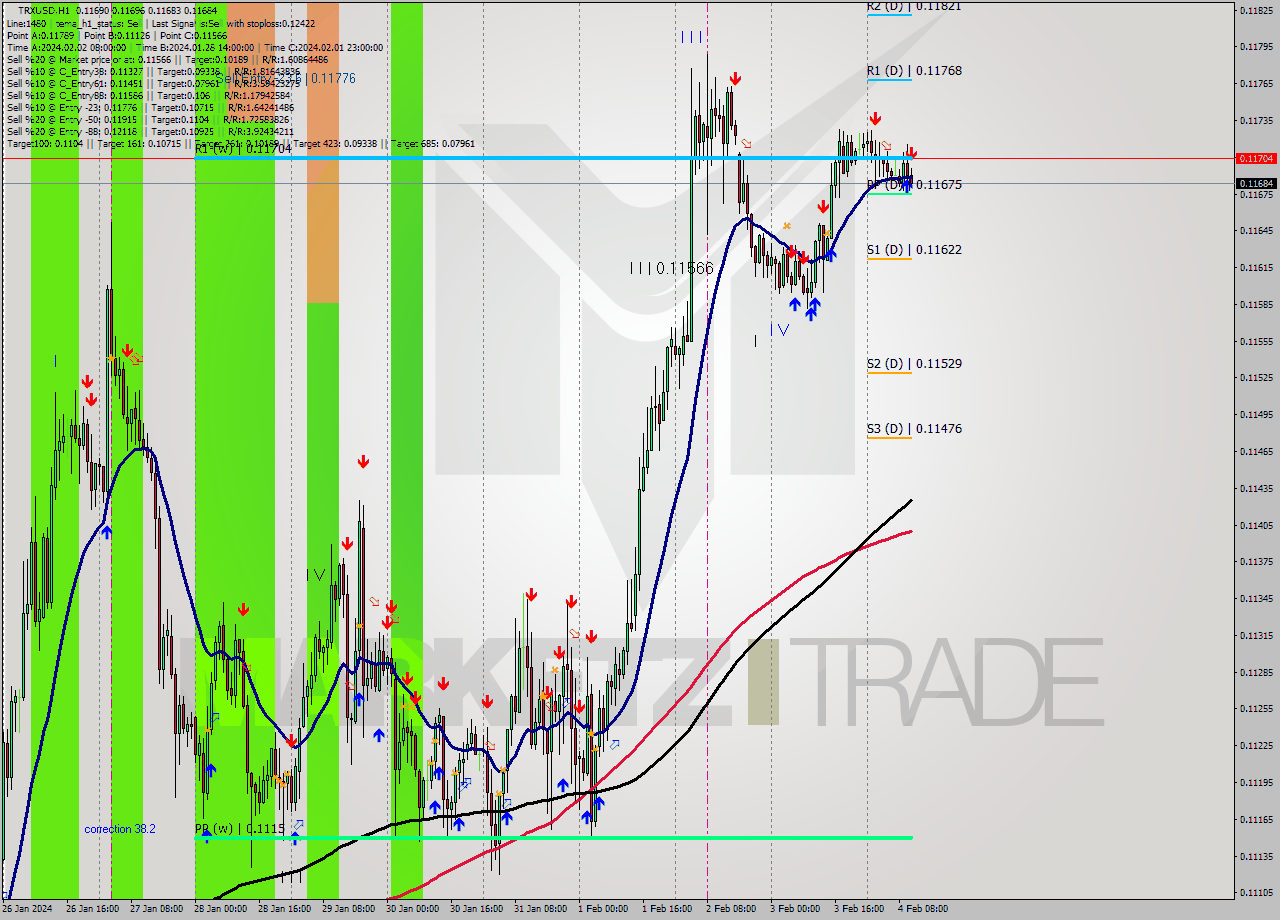The width and height of the screenshot is (1280, 920).
Task: Click the dark 0.11684 current price tag
Action: tap(1255, 183)
